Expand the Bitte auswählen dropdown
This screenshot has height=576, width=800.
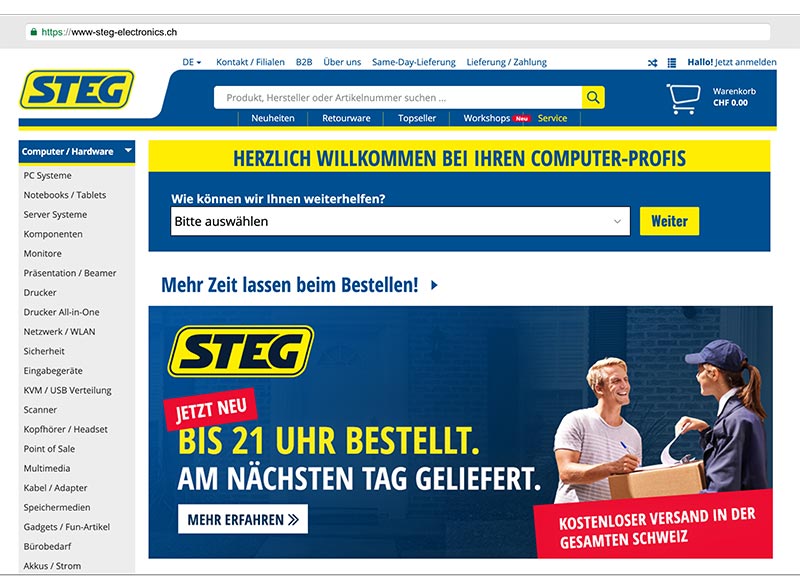(401, 221)
